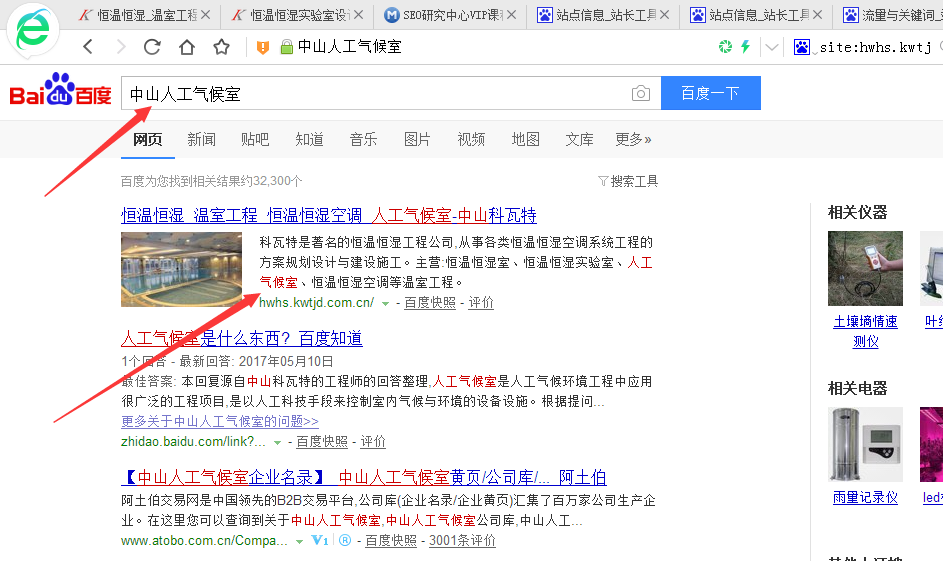Open the Baidu paw search-engine selector
Viewport: 943px width, 561px height.
coord(802,47)
